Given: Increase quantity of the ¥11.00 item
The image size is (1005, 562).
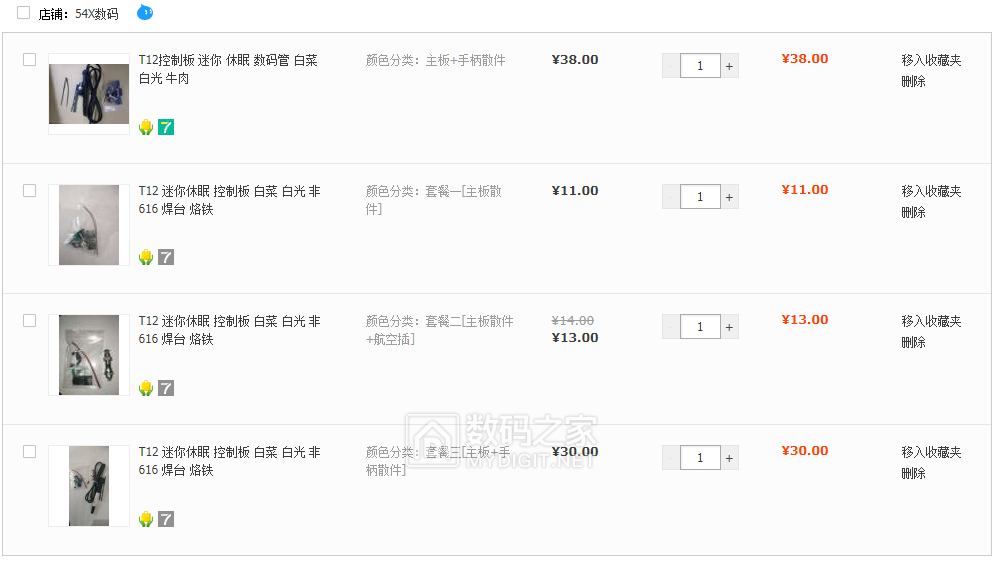Looking at the screenshot, I should (x=729, y=197).
